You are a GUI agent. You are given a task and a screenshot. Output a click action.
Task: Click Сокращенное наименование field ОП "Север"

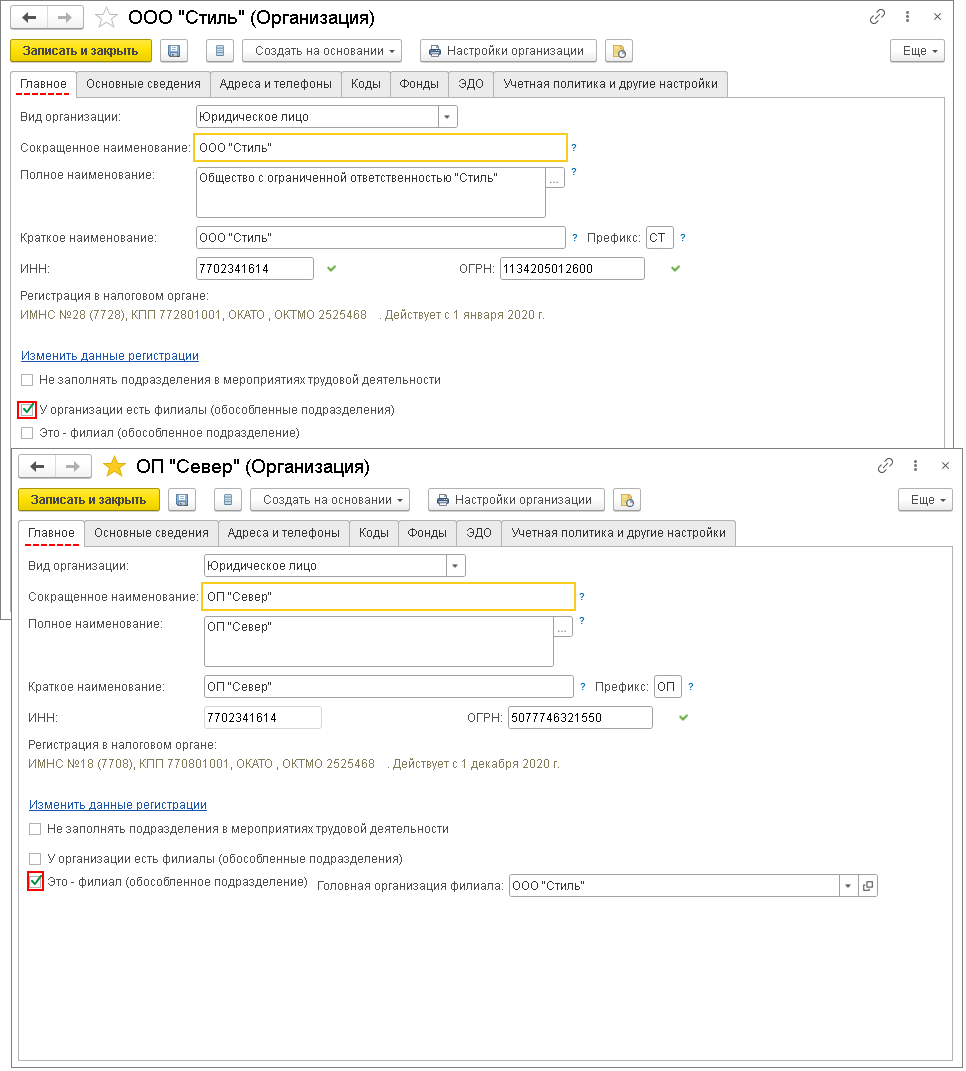point(389,596)
